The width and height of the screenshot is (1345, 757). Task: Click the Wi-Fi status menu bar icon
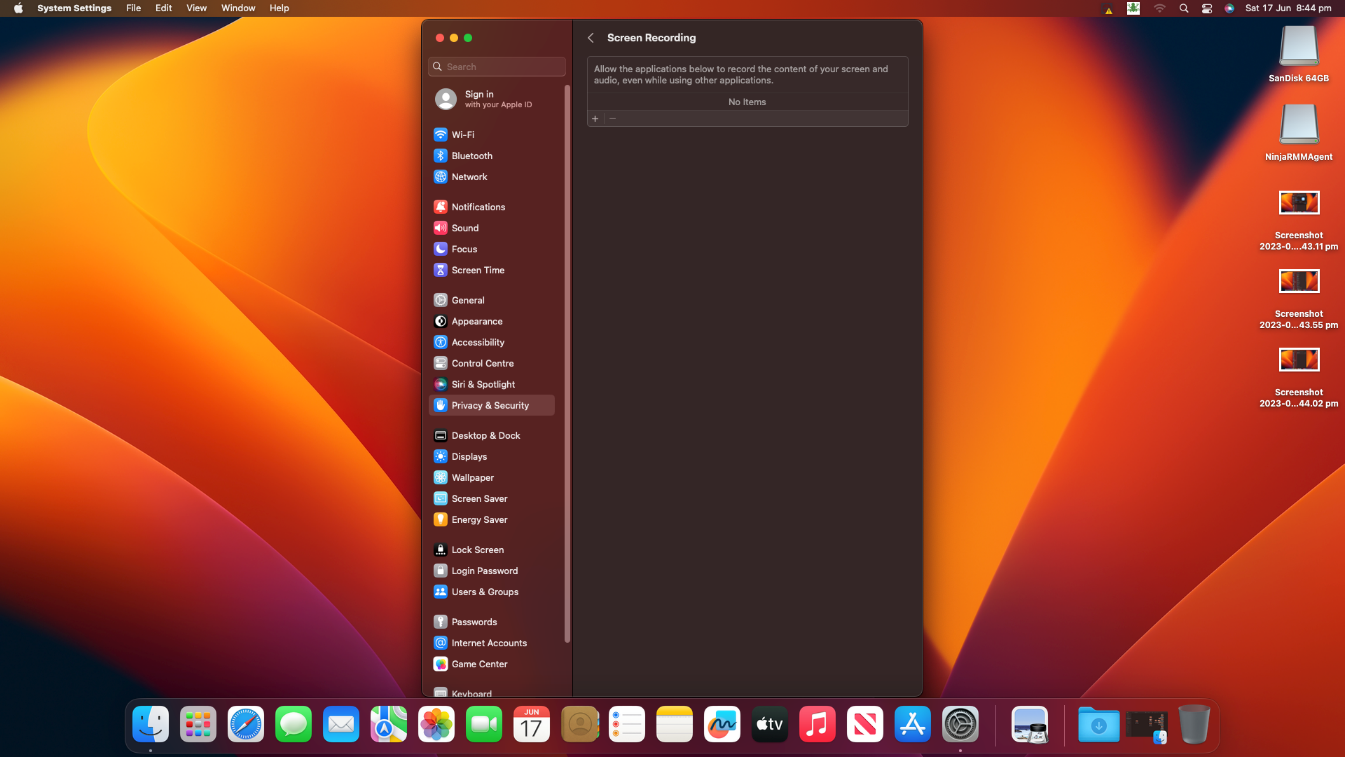tap(1160, 8)
